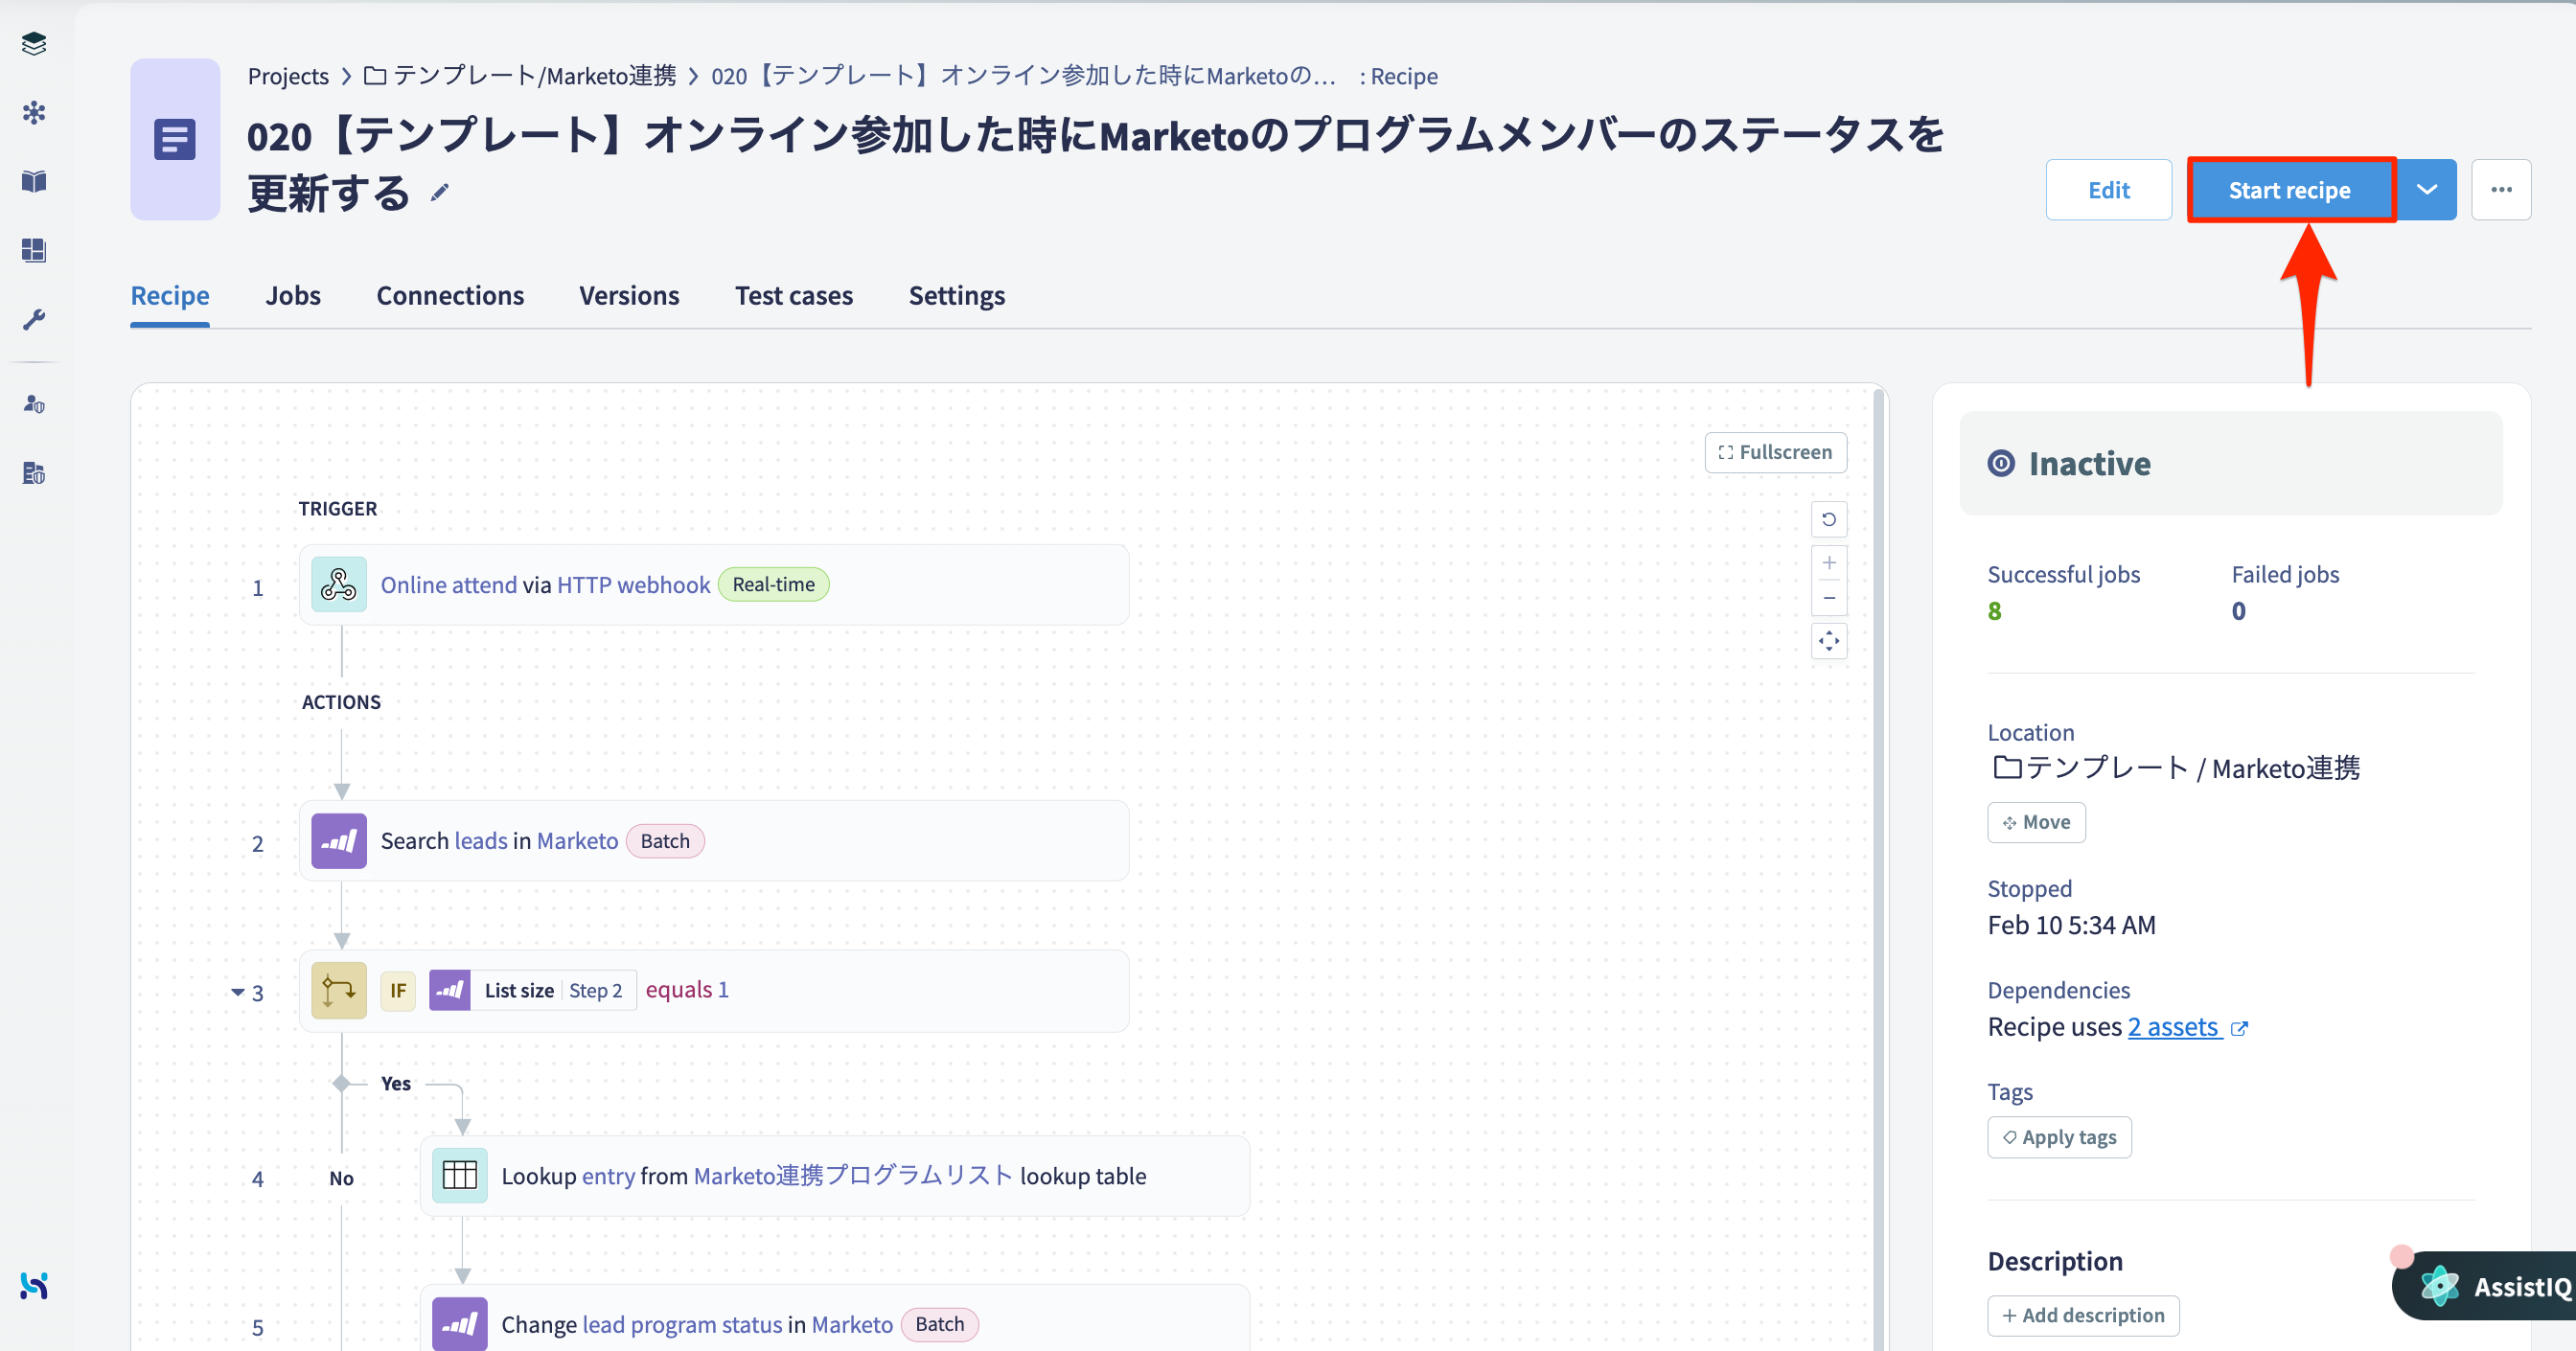Open the Versions tab
Image resolution: width=2576 pixels, height=1351 pixels.
coord(629,296)
